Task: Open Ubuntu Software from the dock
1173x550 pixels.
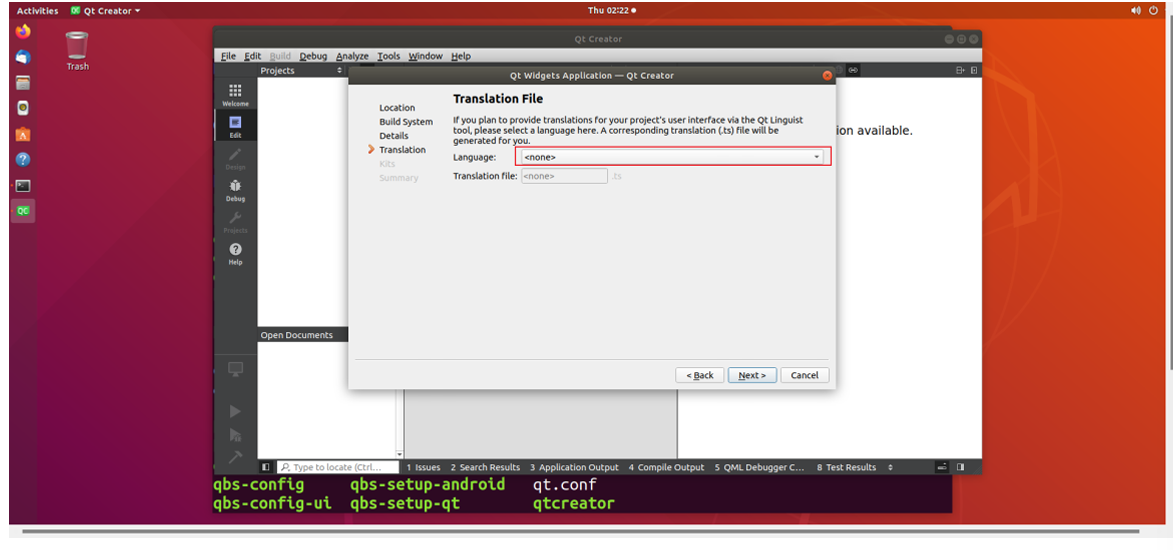Action: [23, 135]
